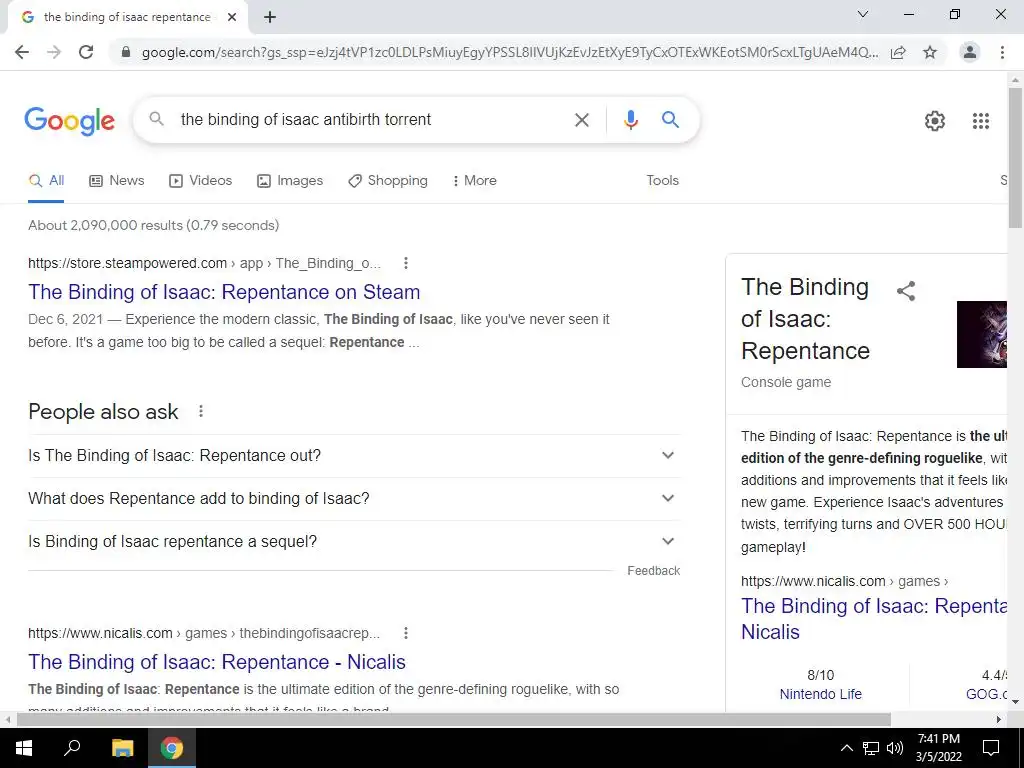Click the horizontal scrollbar thumb

[x=453, y=719]
